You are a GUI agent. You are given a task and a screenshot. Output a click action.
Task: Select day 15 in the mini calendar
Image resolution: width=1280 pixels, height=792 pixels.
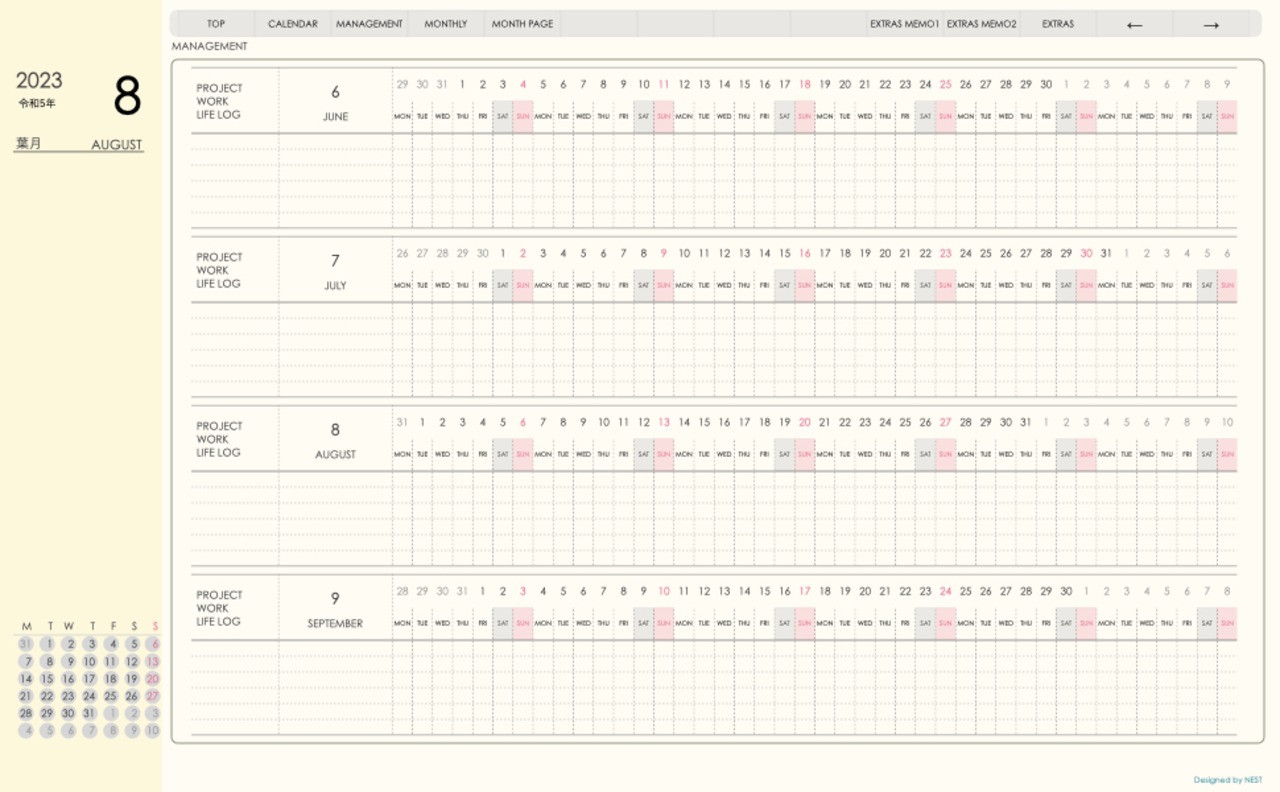(47, 679)
